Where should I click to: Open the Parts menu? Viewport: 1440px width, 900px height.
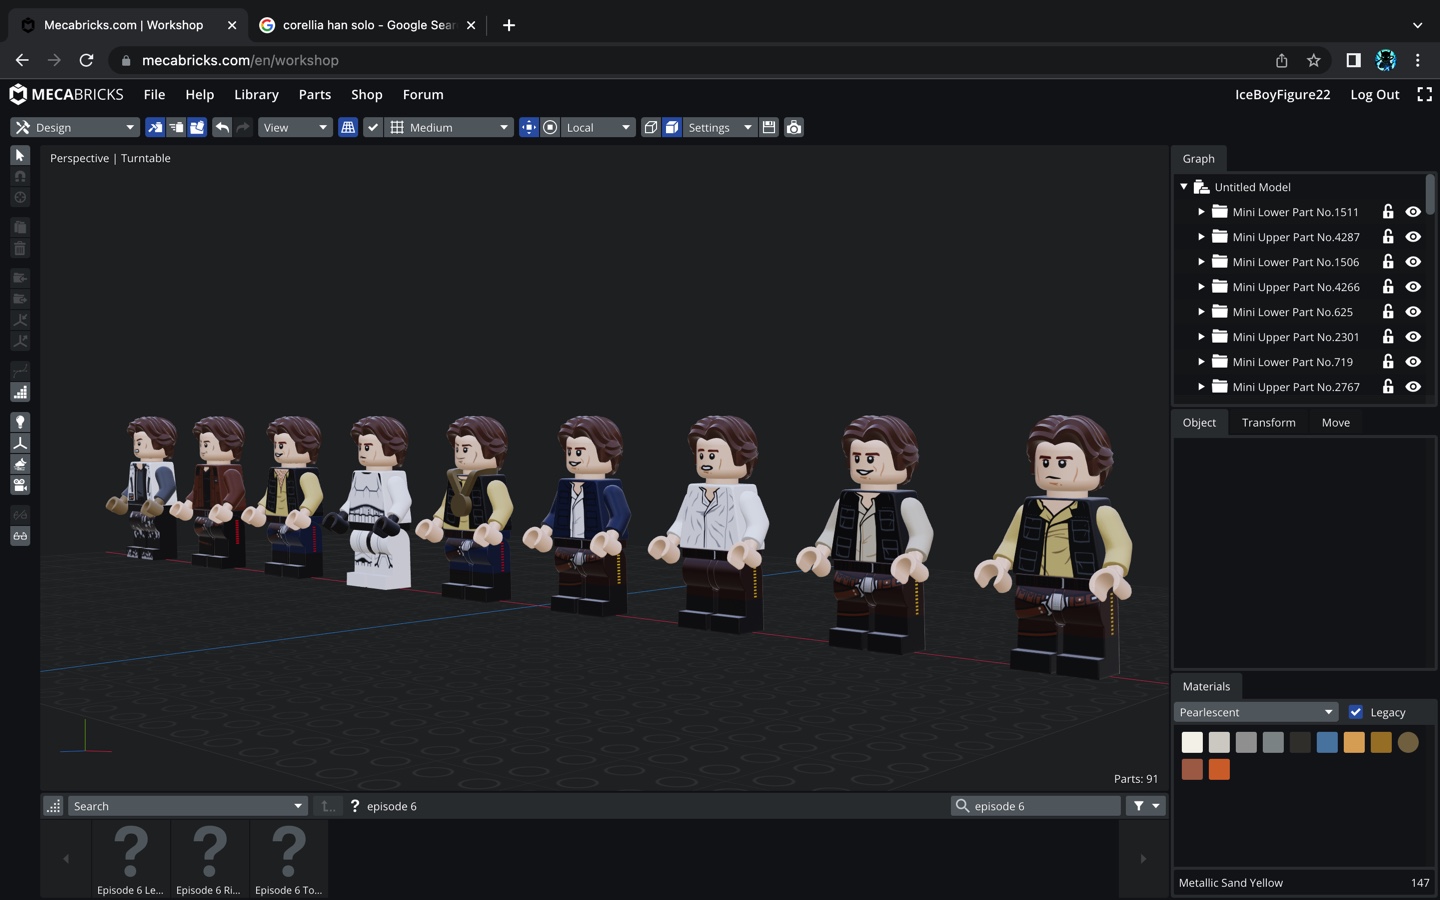click(314, 94)
